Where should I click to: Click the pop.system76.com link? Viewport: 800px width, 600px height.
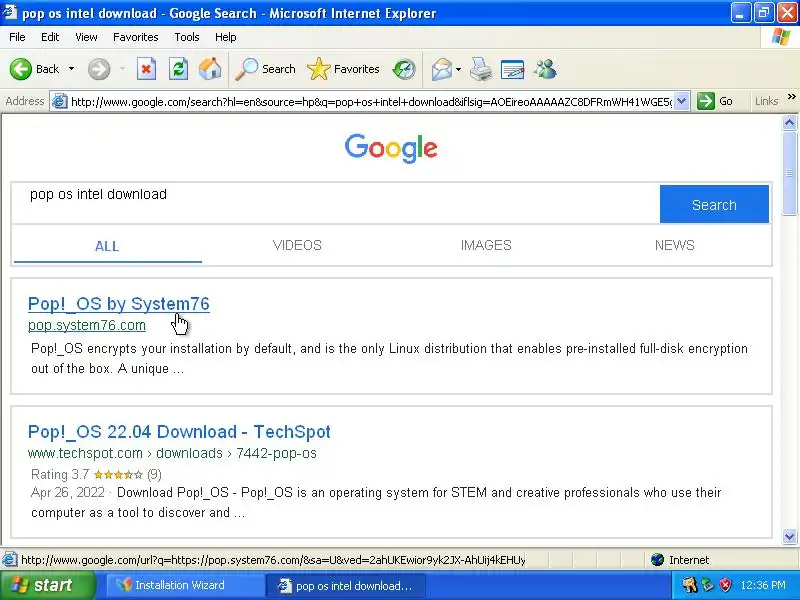87,326
